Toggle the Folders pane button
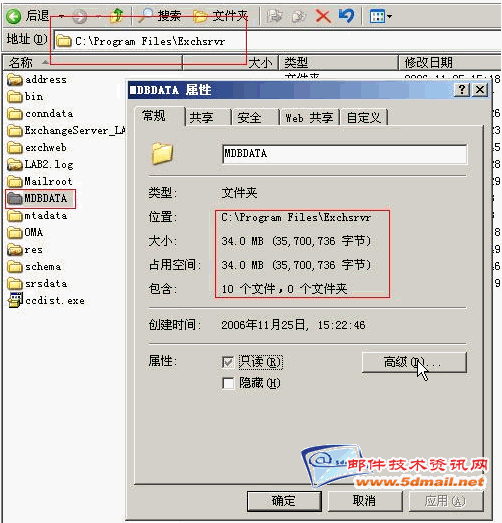 (x=220, y=15)
